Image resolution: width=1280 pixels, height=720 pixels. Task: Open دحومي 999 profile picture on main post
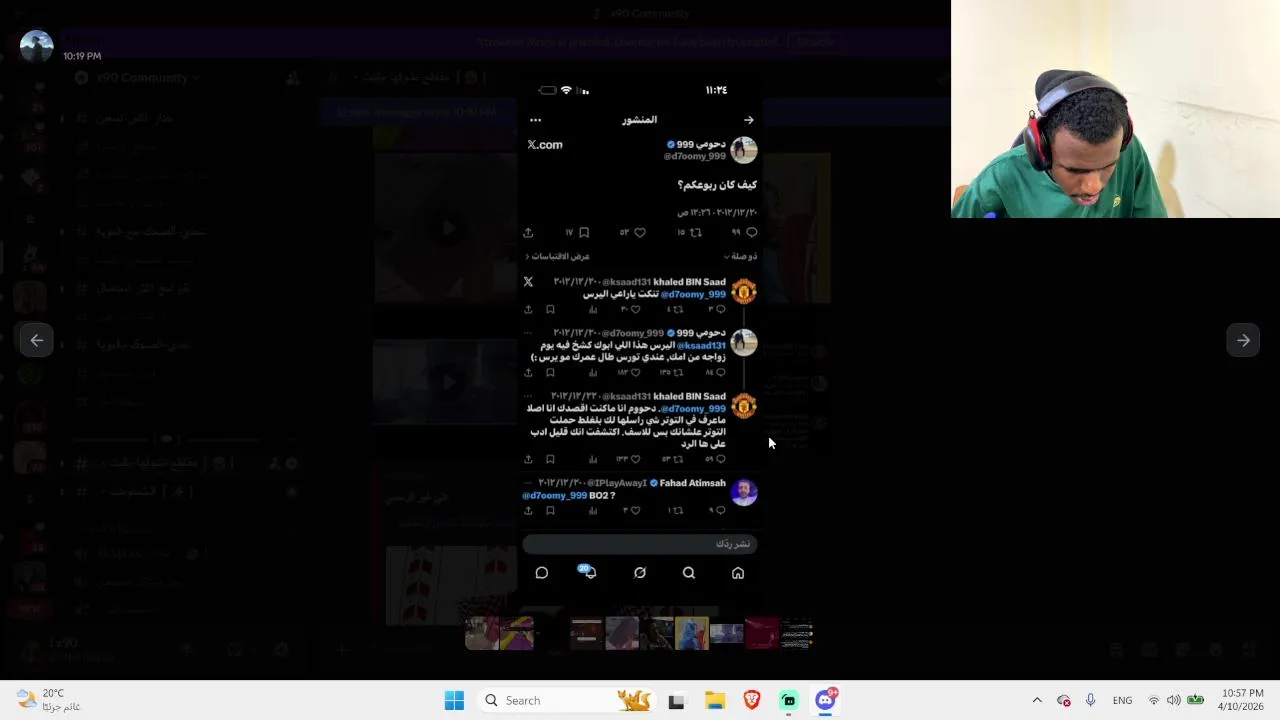point(743,150)
